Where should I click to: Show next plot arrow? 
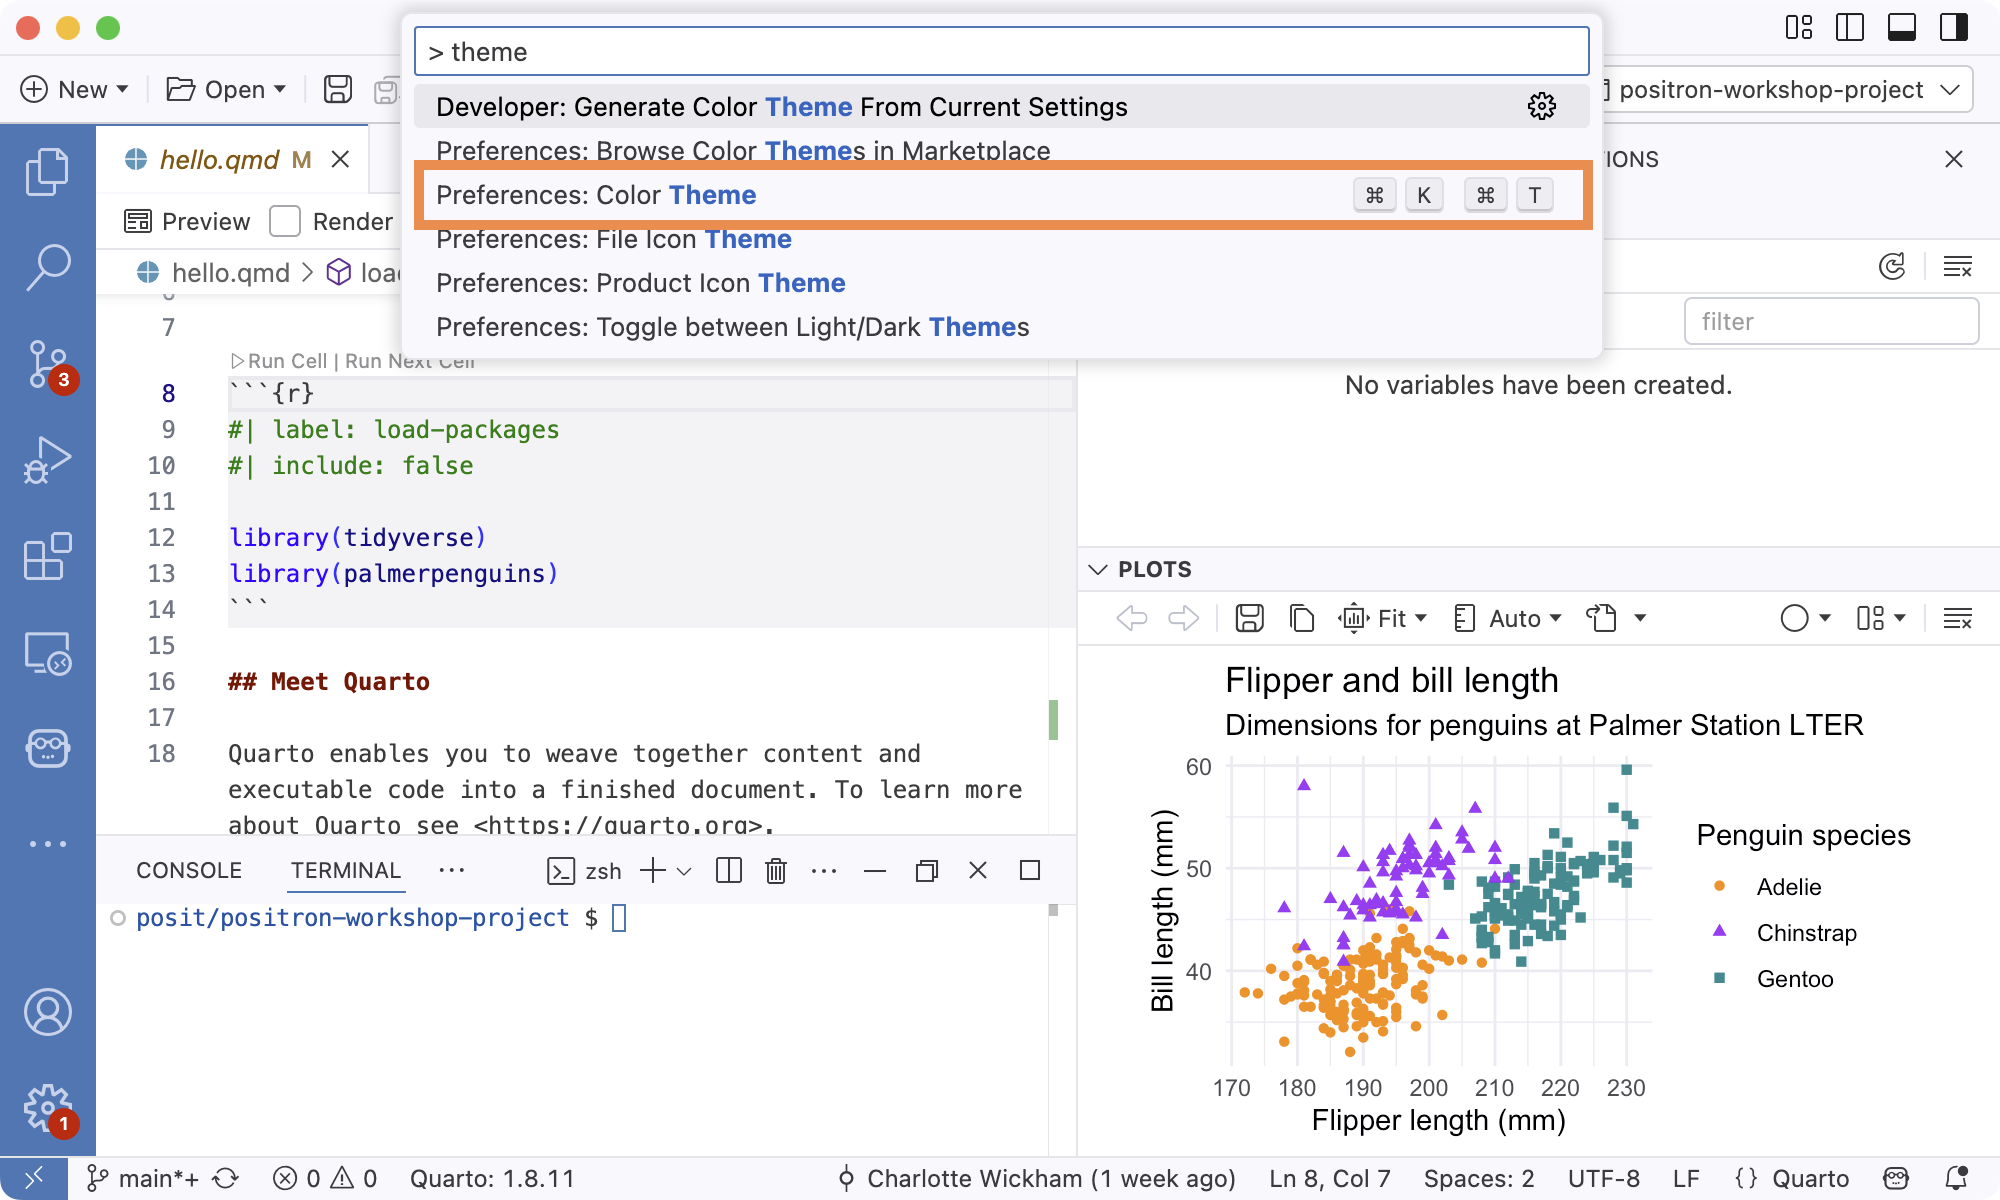pyautogui.click(x=1183, y=618)
